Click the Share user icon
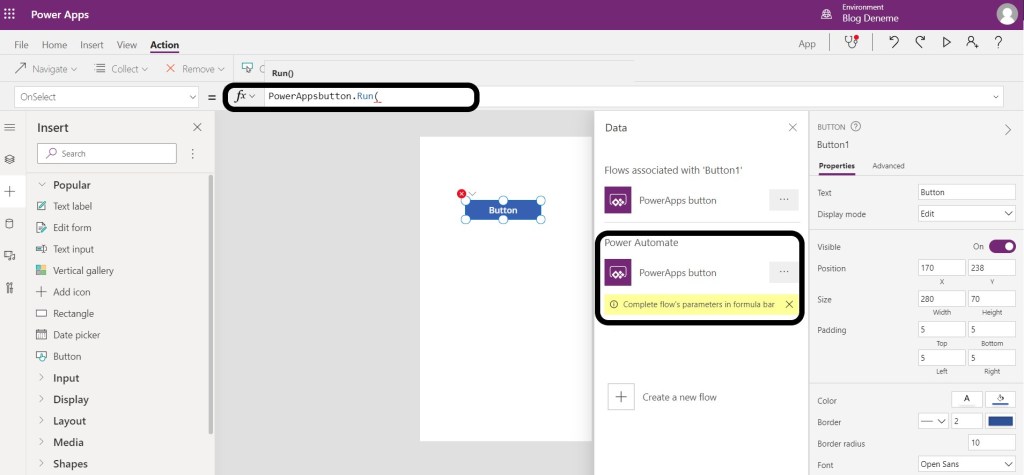The image size is (1024, 475). tap(971, 42)
